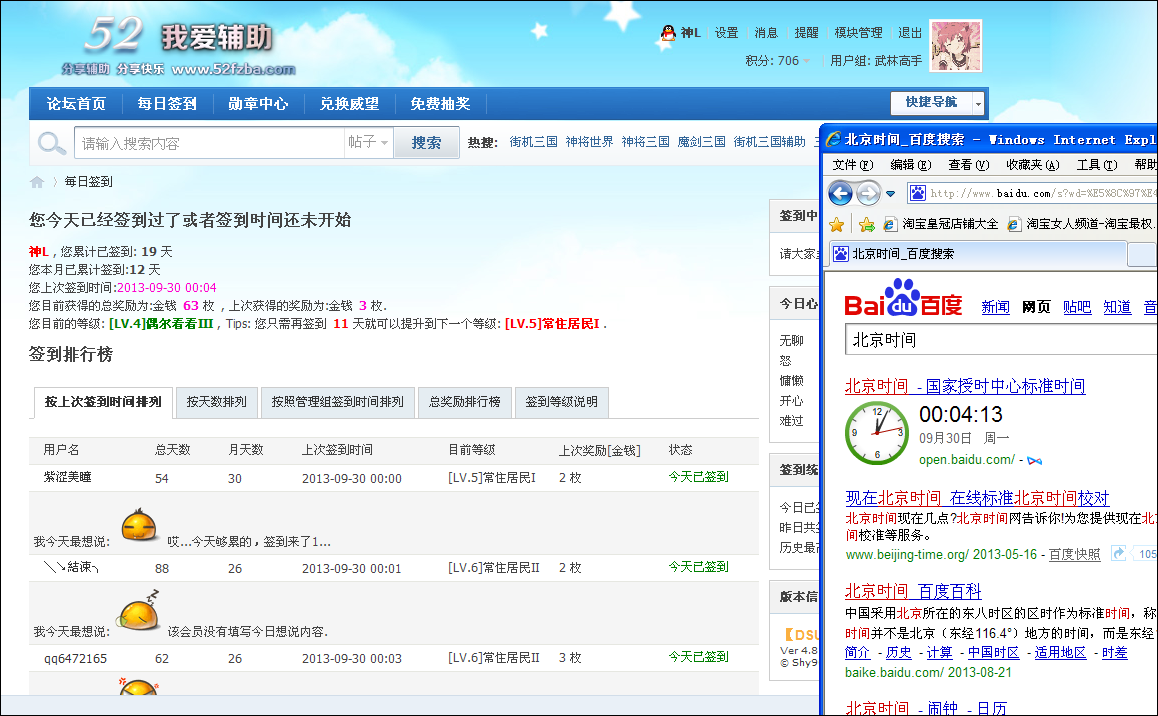
Task: Open 工具(T) menu in Internet Explorer
Action: point(1095,165)
